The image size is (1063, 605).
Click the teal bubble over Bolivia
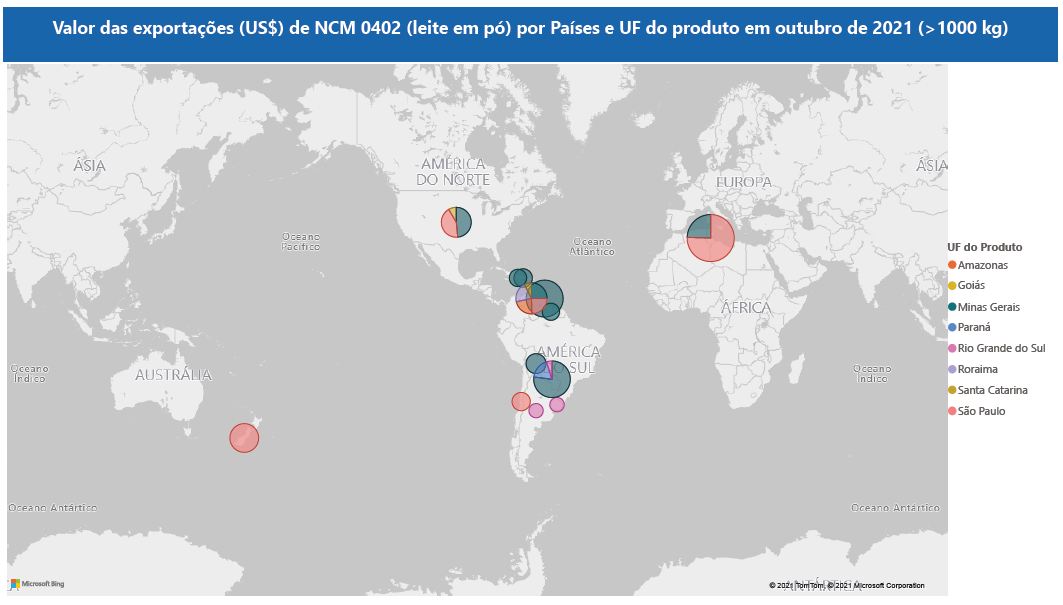pos(536,364)
